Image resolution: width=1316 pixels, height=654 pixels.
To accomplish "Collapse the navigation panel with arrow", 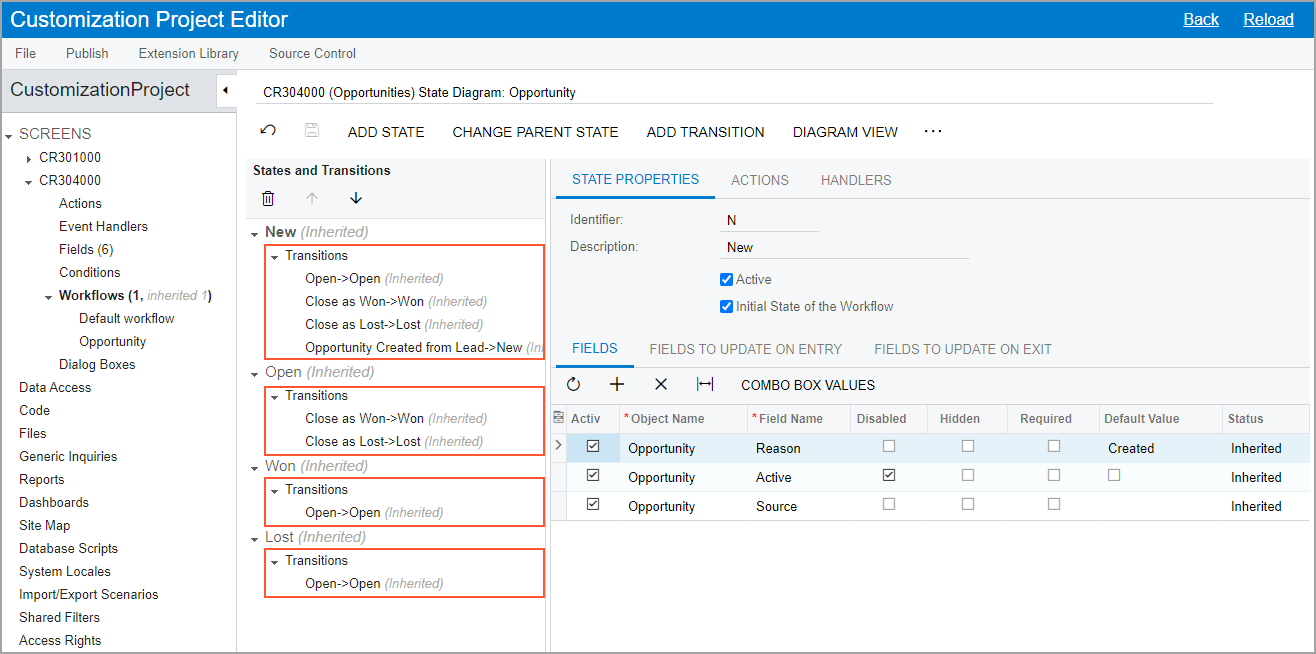I will click(226, 90).
